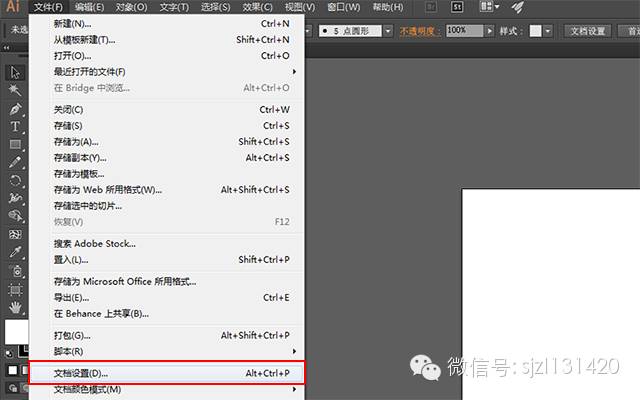Click the 文档设置 button in control bar
Viewport: 640px width, 400px height.
click(588, 31)
